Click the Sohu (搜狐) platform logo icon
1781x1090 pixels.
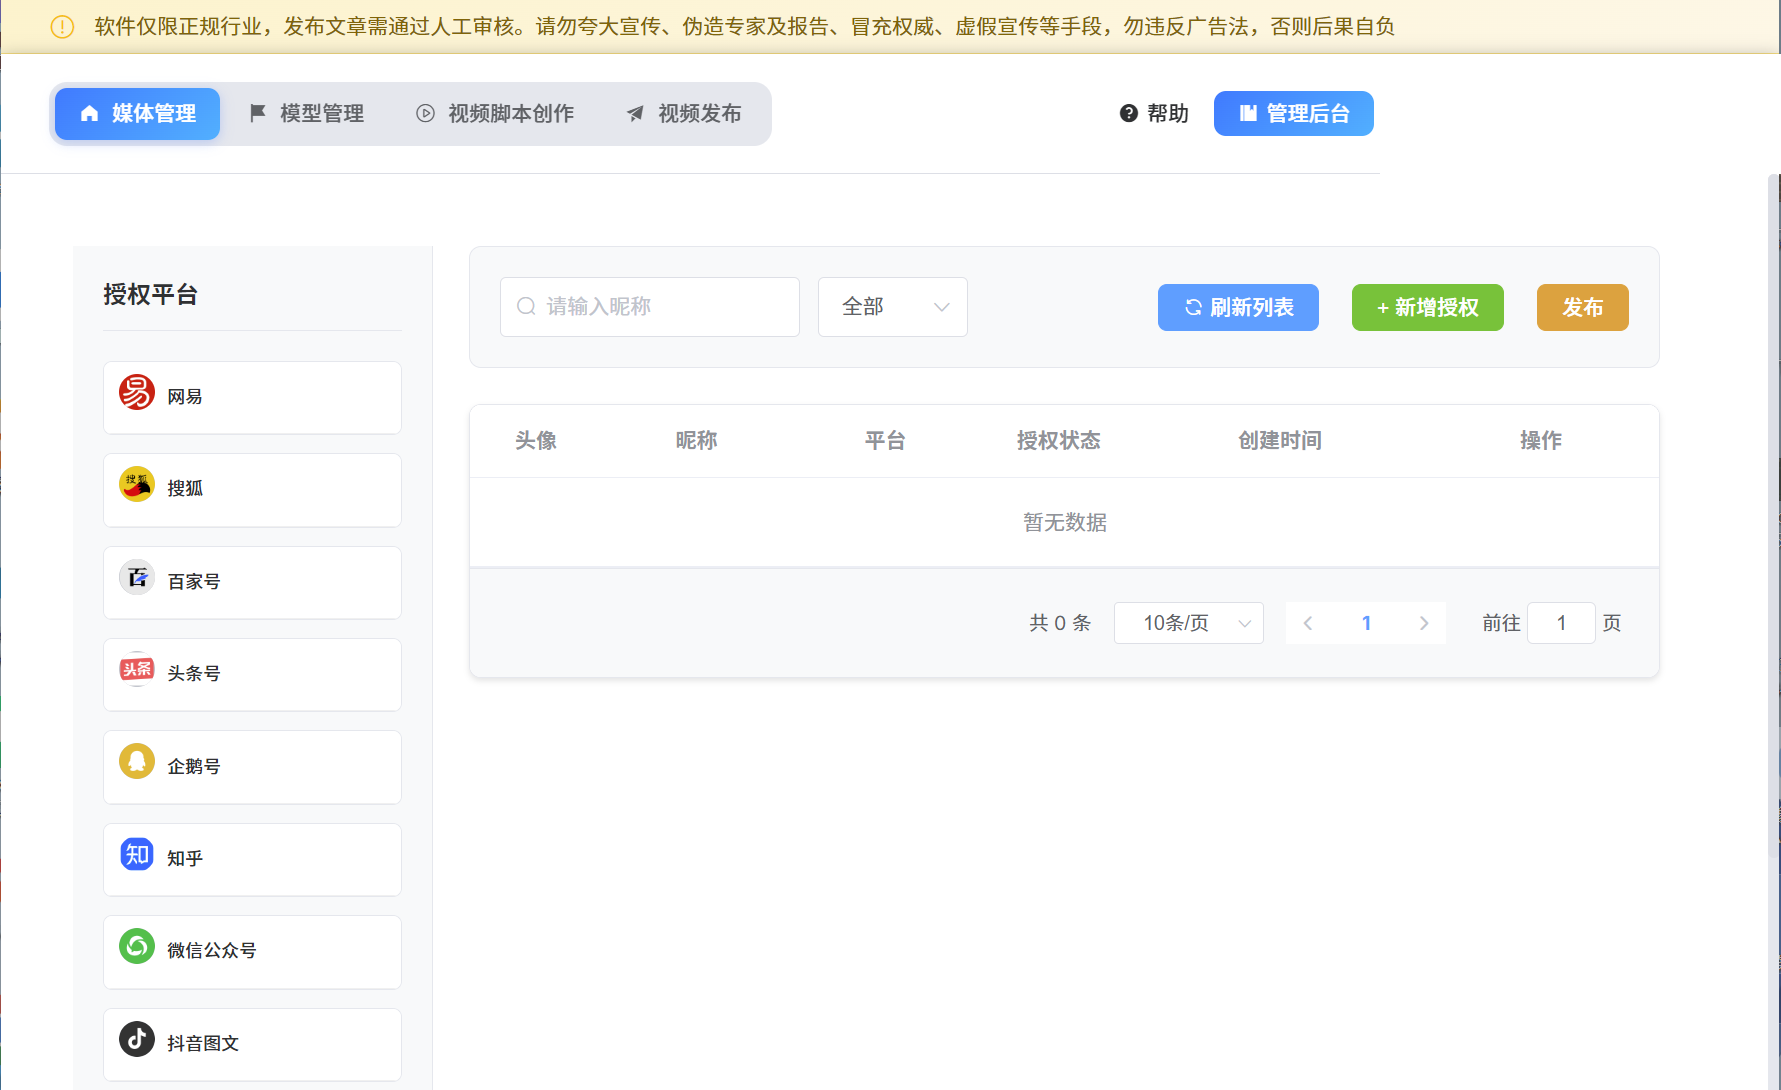[137, 484]
